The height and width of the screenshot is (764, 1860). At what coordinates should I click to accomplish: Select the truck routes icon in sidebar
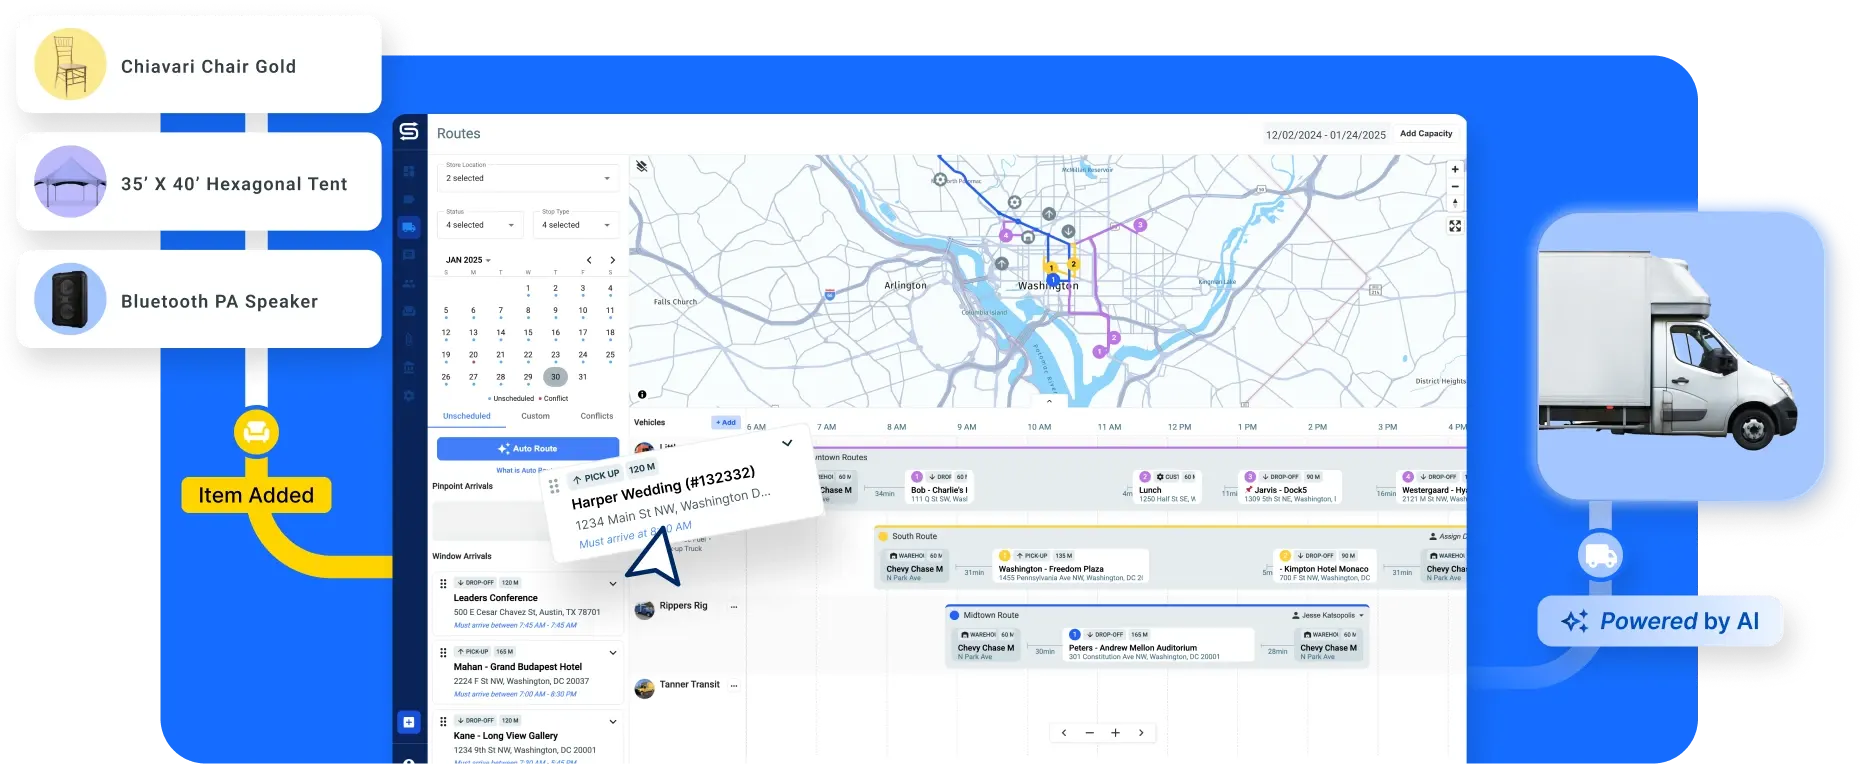click(409, 227)
